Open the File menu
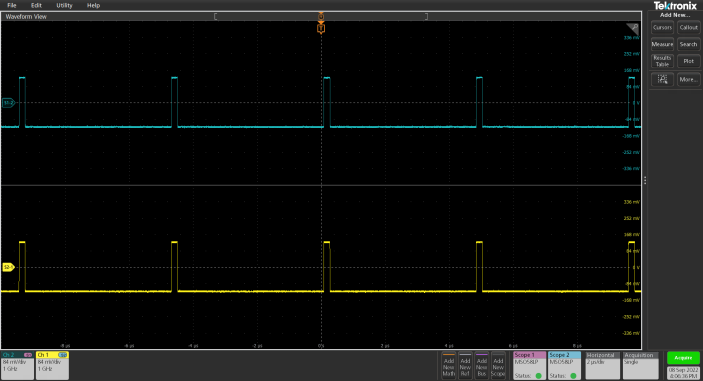Viewport: 703px width, 381px height. [x=12, y=5]
